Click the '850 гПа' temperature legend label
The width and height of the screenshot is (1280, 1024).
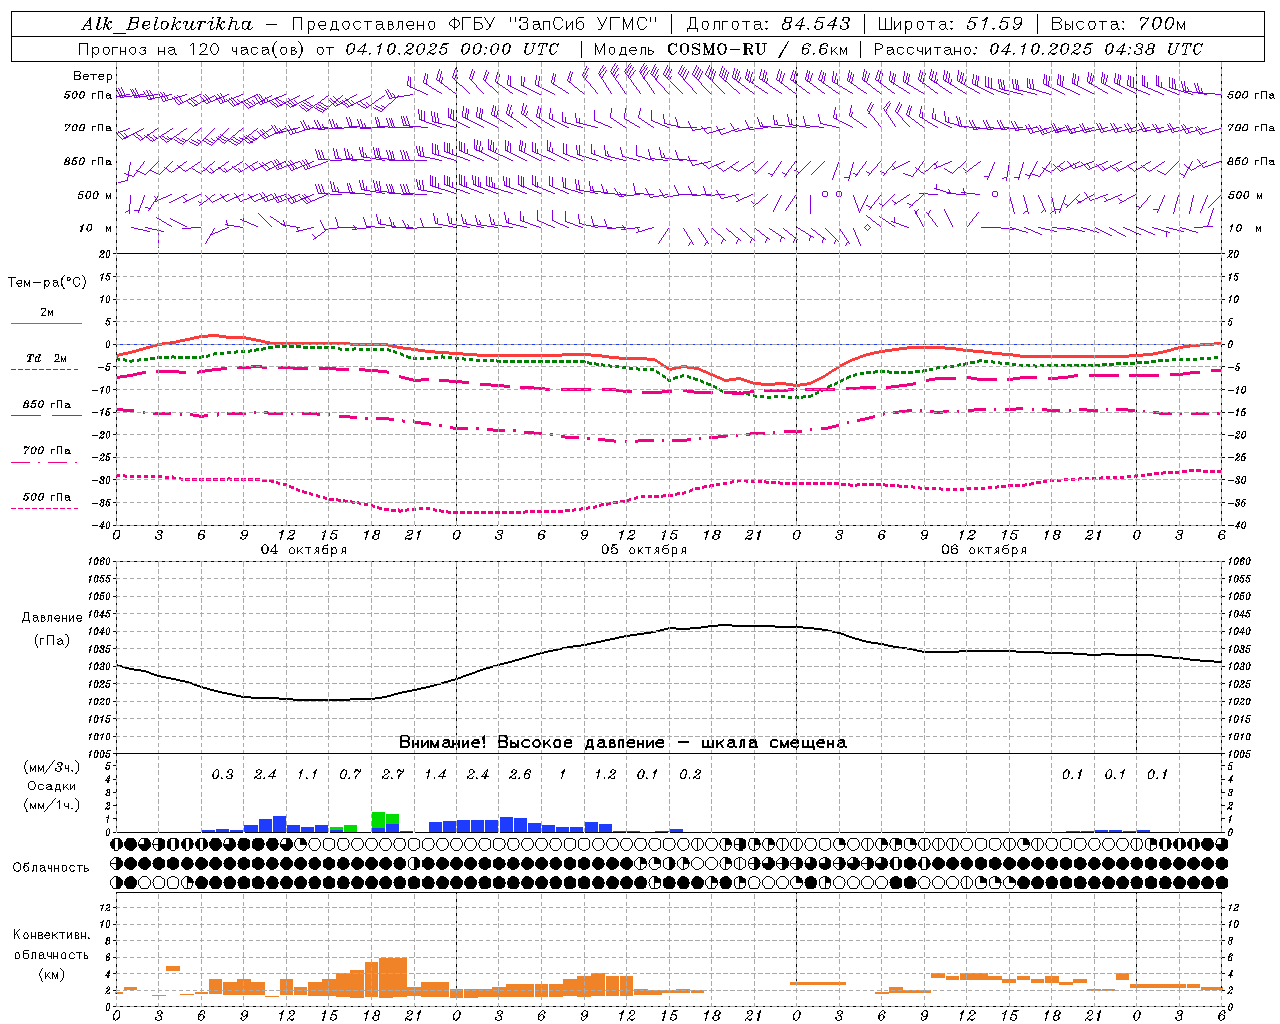[x=47, y=404]
